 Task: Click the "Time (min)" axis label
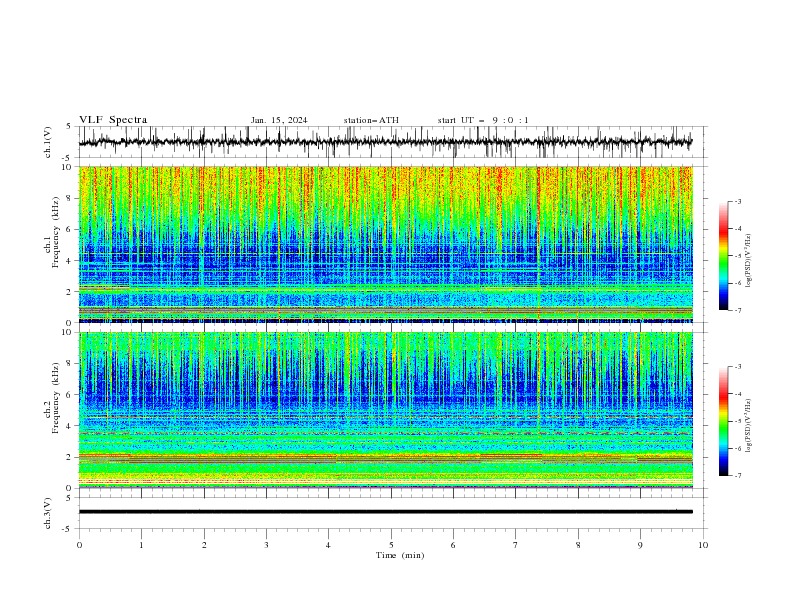[400, 555]
